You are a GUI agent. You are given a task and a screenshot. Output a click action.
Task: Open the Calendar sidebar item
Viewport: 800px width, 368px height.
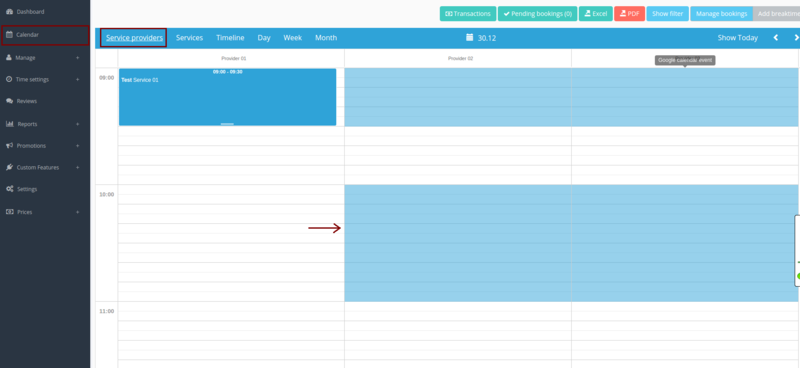tap(45, 35)
